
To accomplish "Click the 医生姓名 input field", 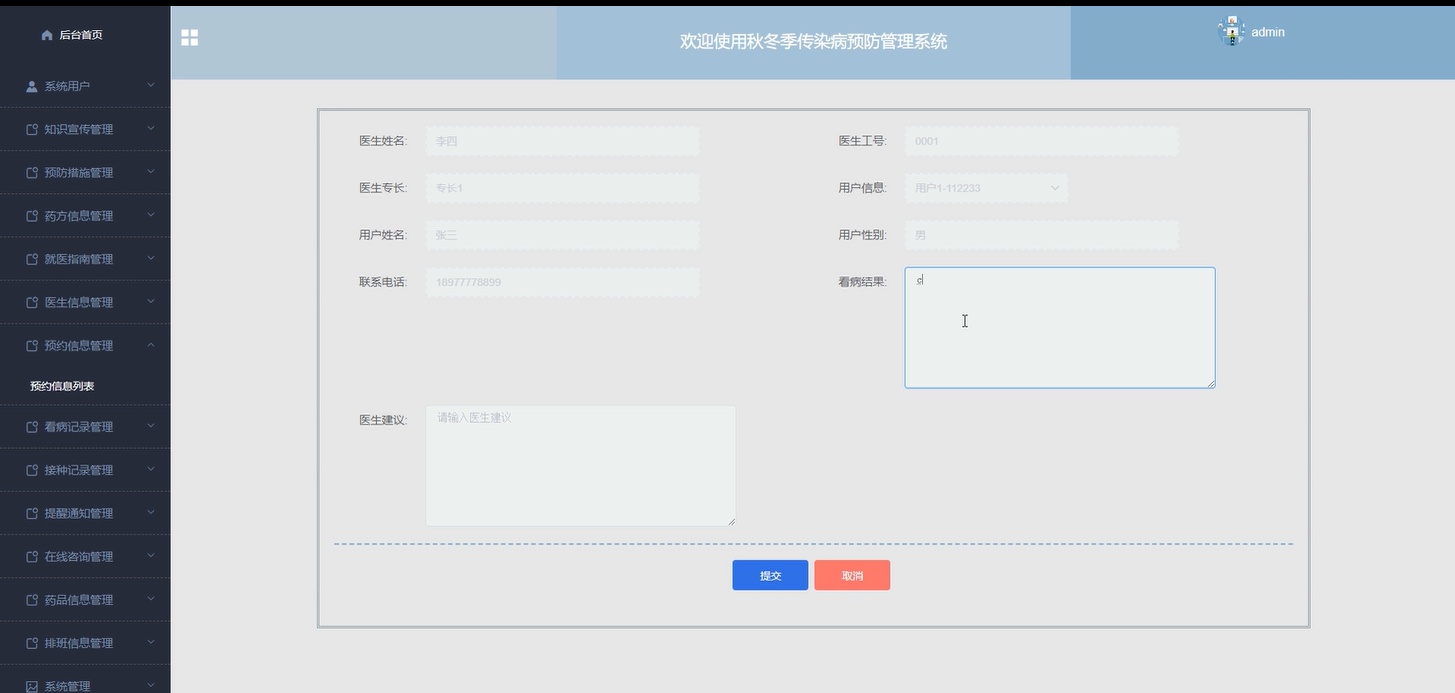I will (562, 141).
